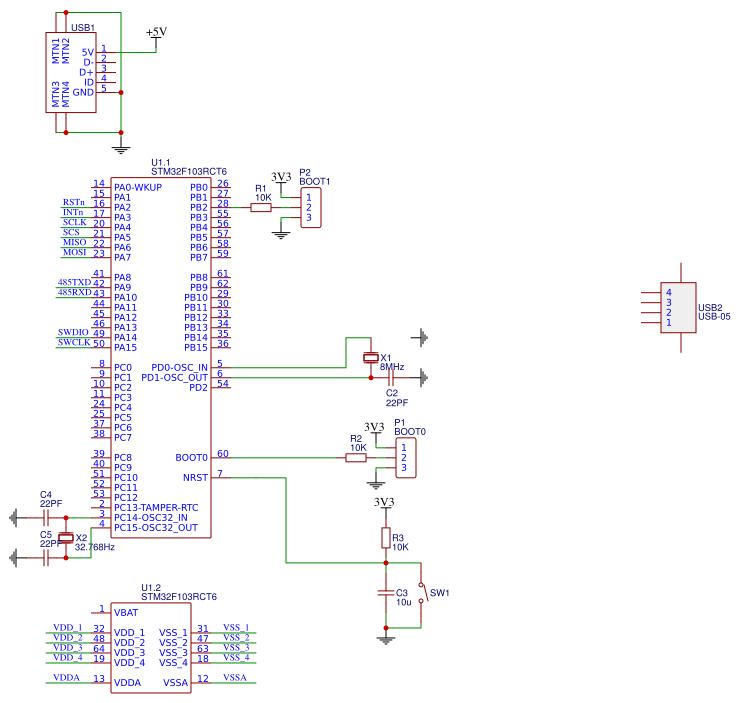Viewport: 741px width, 703px height.
Task: Click the PC14-OSC32_IN pin name
Action: (151, 517)
